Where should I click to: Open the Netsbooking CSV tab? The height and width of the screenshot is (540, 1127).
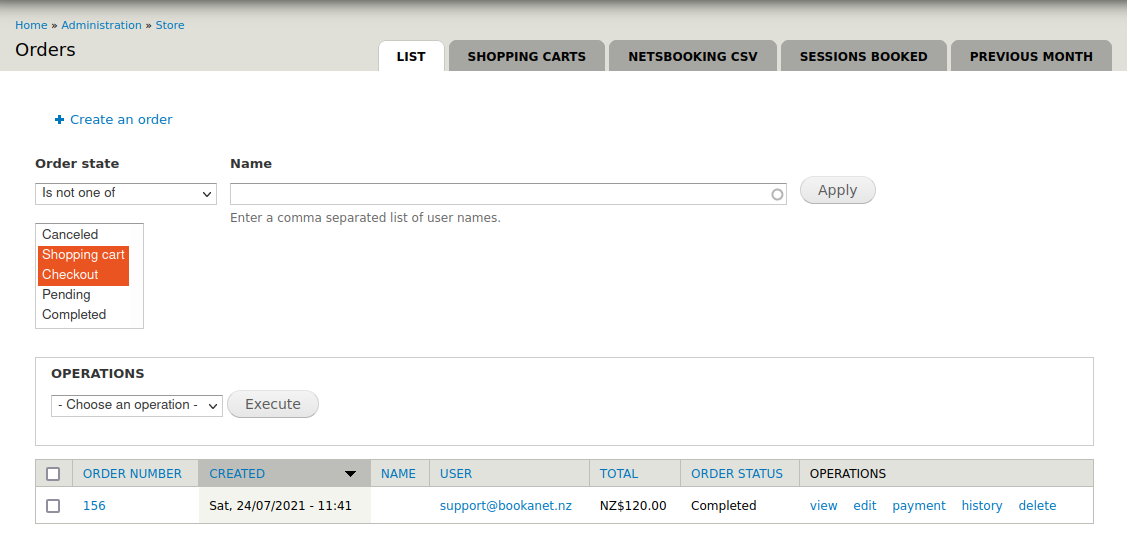click(692, 57)
